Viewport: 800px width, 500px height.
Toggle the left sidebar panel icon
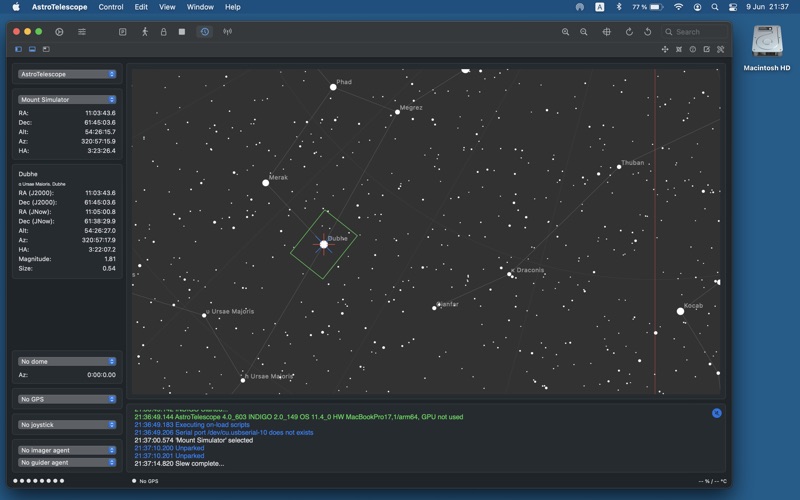pyautogui.click(x=18, y=49)
